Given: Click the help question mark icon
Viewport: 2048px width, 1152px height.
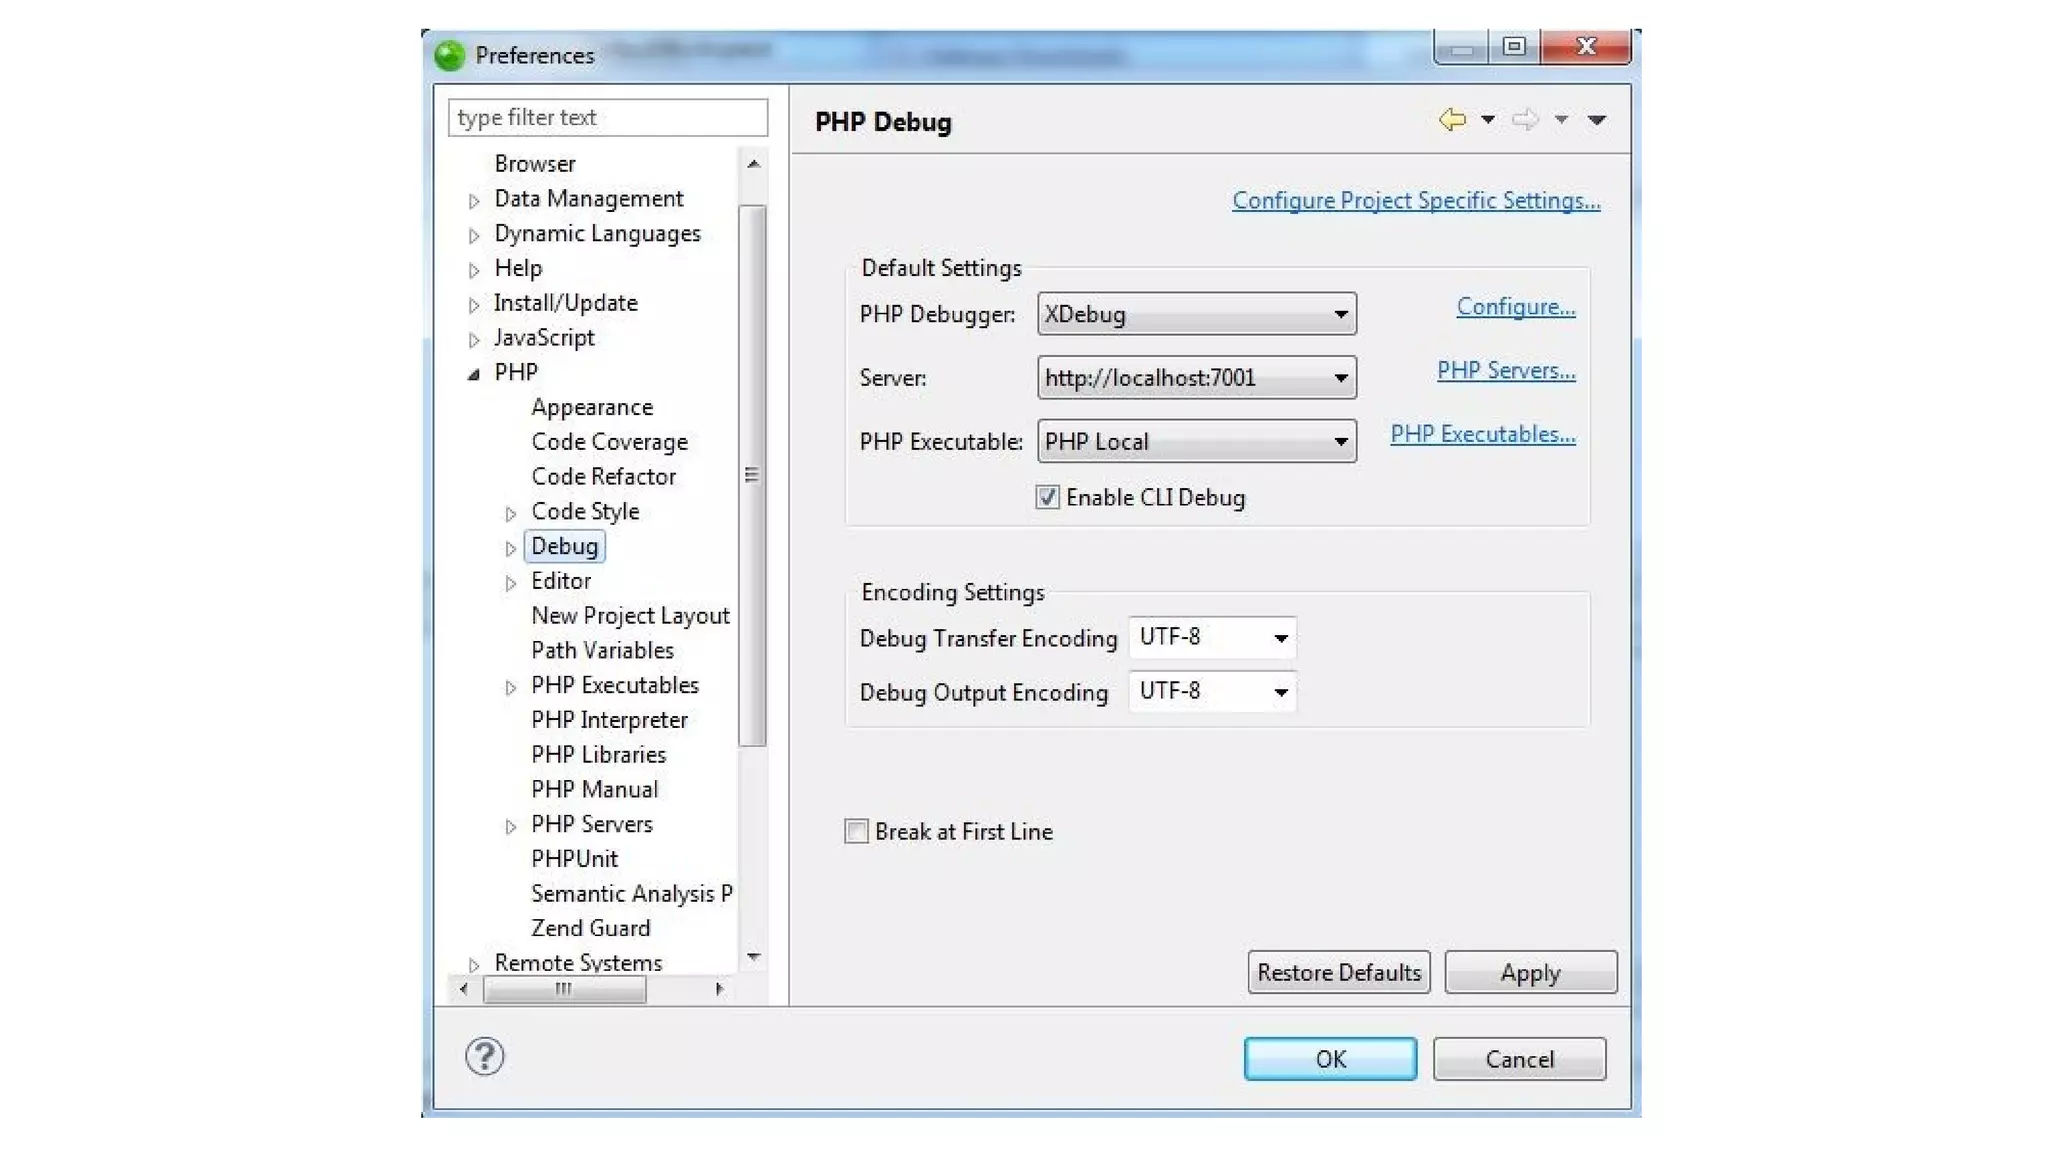Looking at the screenshot, I should coord(485,1056).
